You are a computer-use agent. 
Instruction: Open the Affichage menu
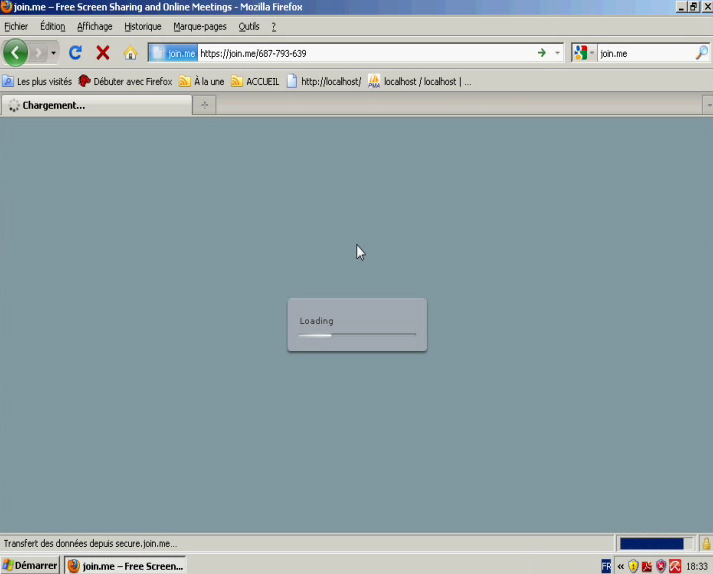point(95,26)
